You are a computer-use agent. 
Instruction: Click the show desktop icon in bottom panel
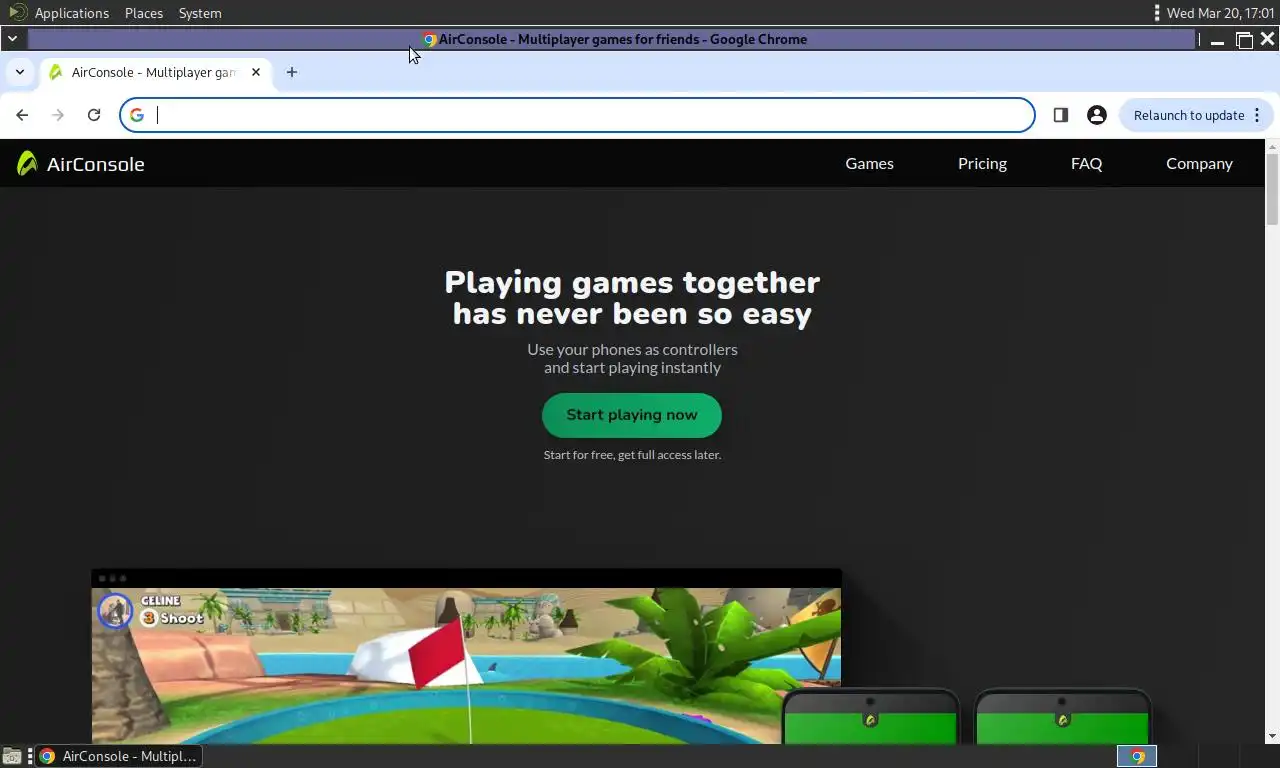pyautogui.click(x=12, y=757)
